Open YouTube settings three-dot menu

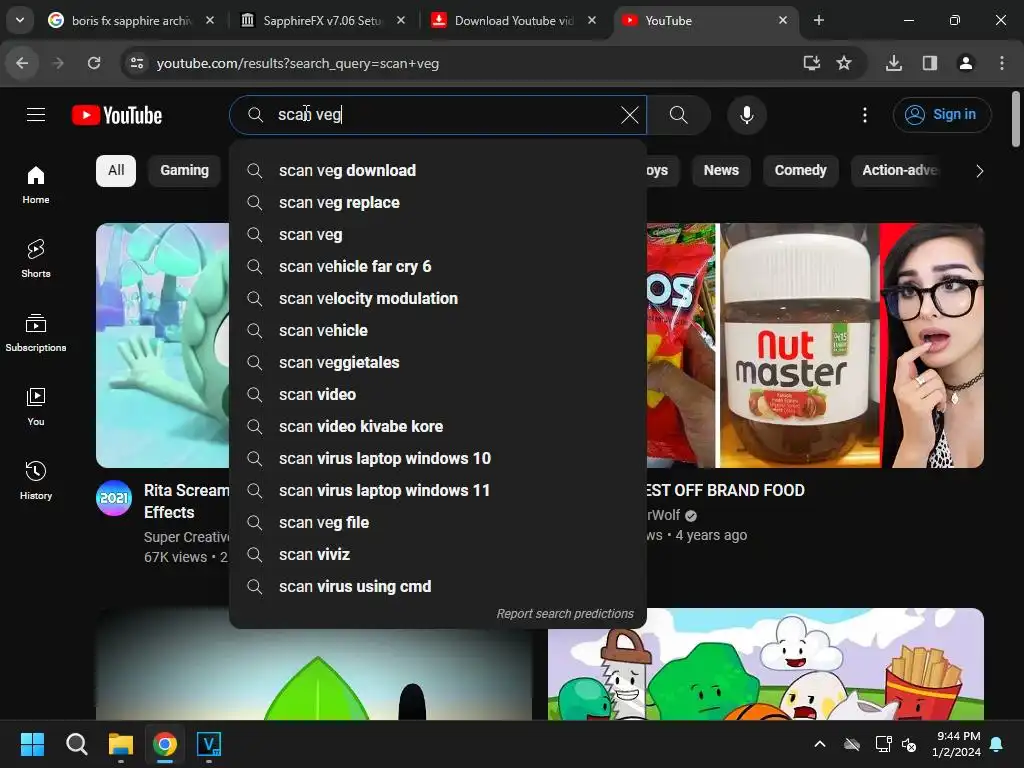(x=865, y=115)
